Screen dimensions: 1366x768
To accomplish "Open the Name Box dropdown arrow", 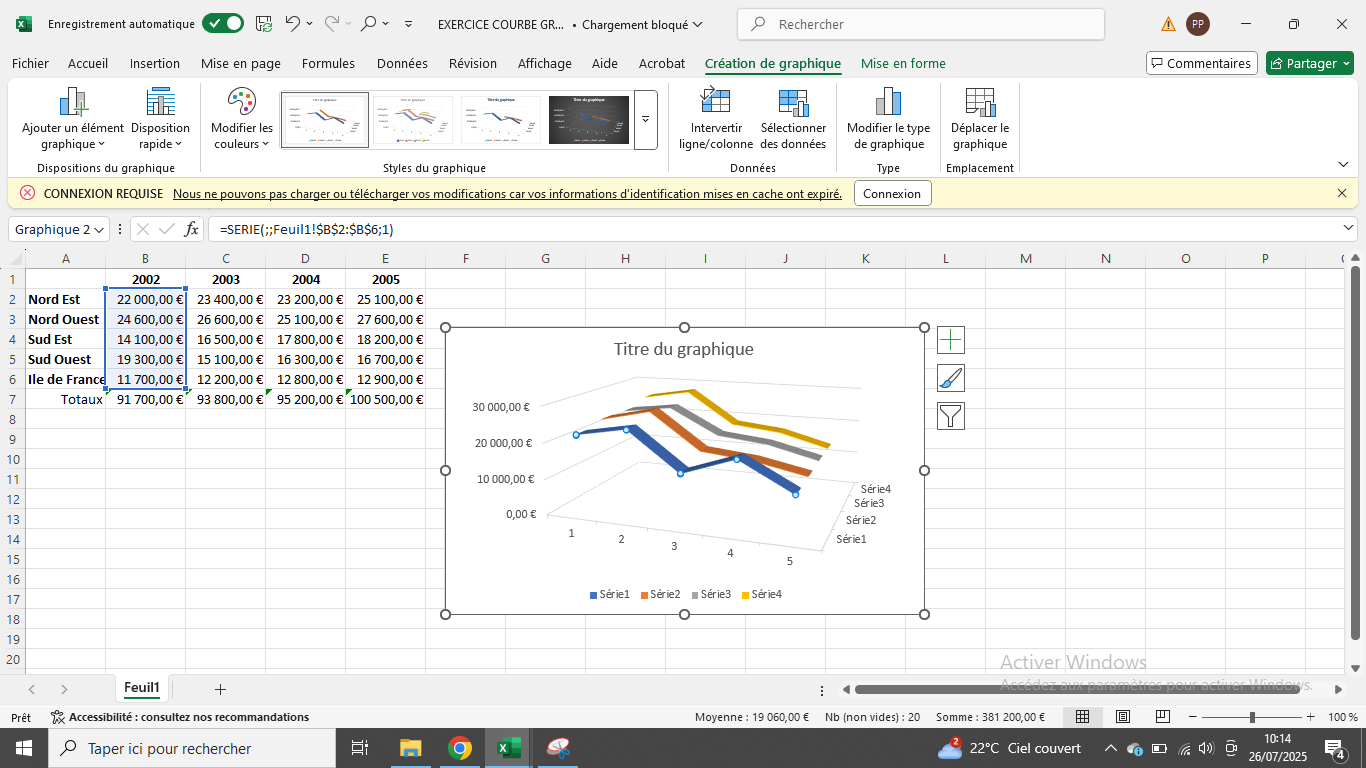I will click(98, 229).
